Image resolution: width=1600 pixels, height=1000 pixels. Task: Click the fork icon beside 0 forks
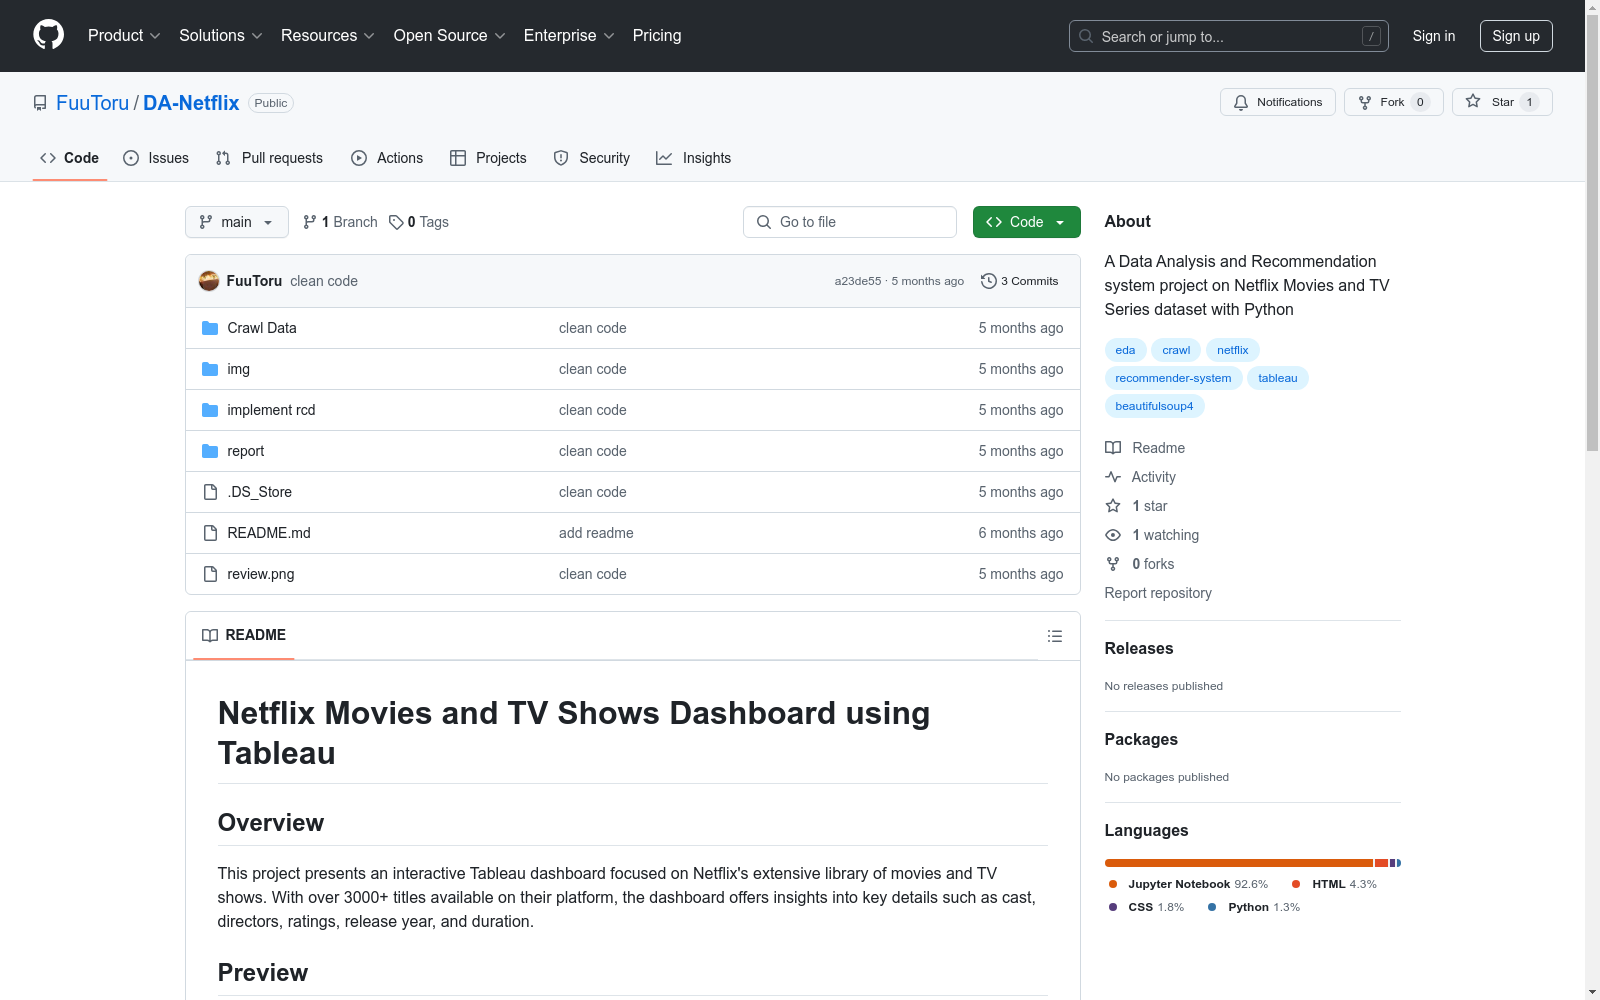pyautogui.click(x=1113, y=564)
